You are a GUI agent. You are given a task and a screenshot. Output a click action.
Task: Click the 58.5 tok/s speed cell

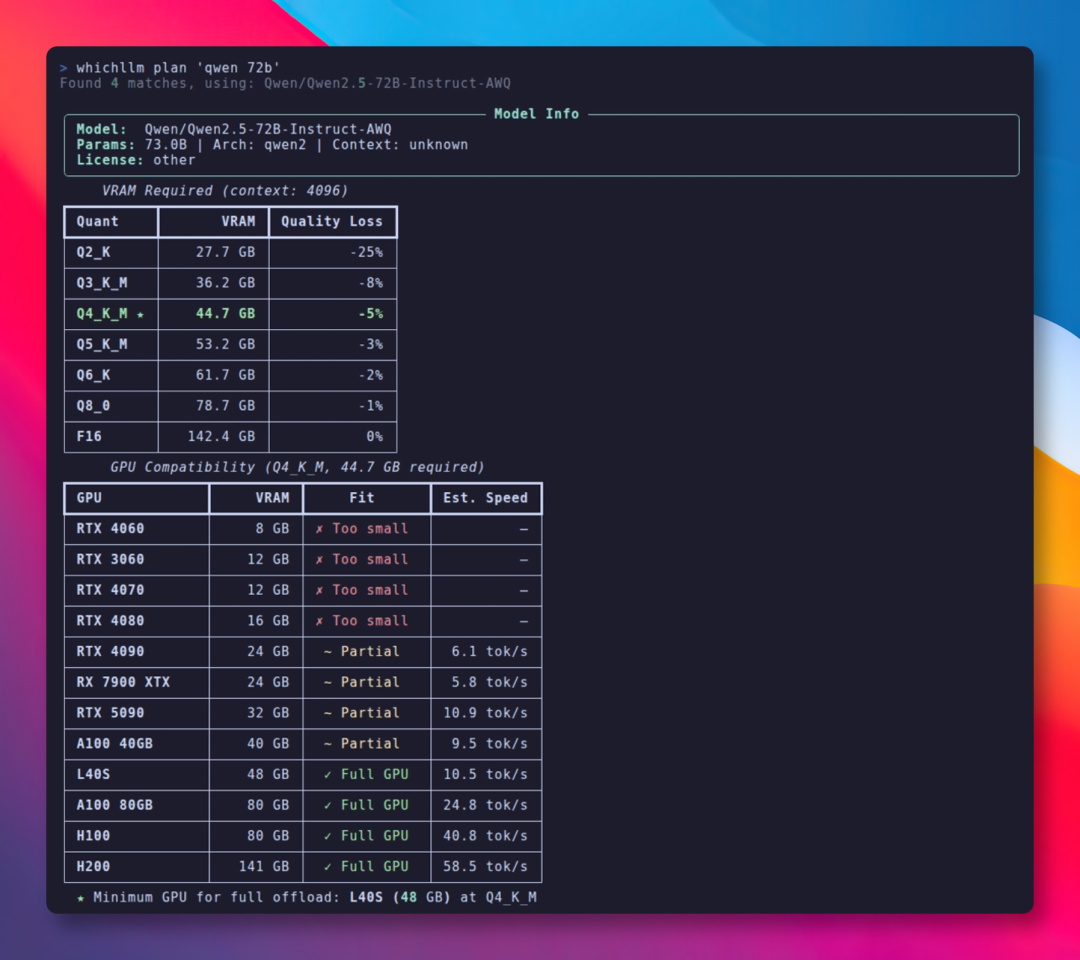[x=485, y=866]
